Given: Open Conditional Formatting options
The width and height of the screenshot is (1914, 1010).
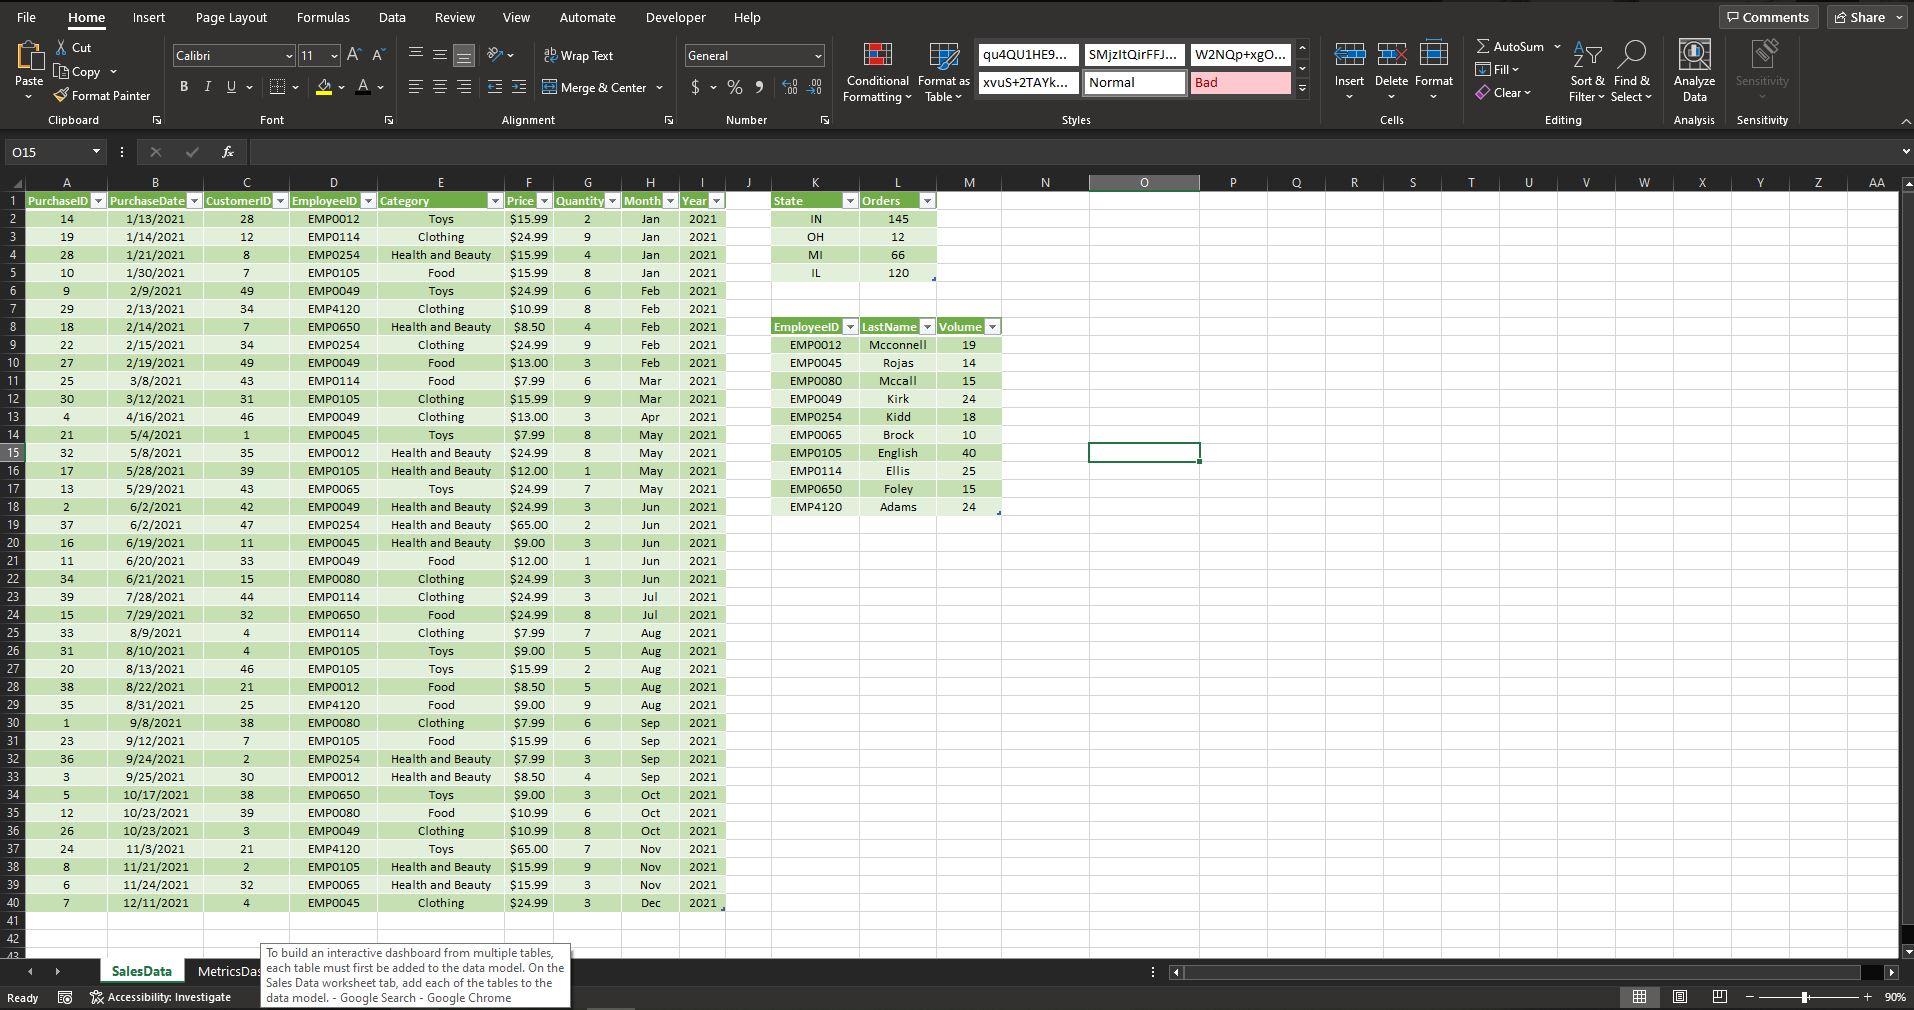Looking at the screenshot, I should 876,70.
